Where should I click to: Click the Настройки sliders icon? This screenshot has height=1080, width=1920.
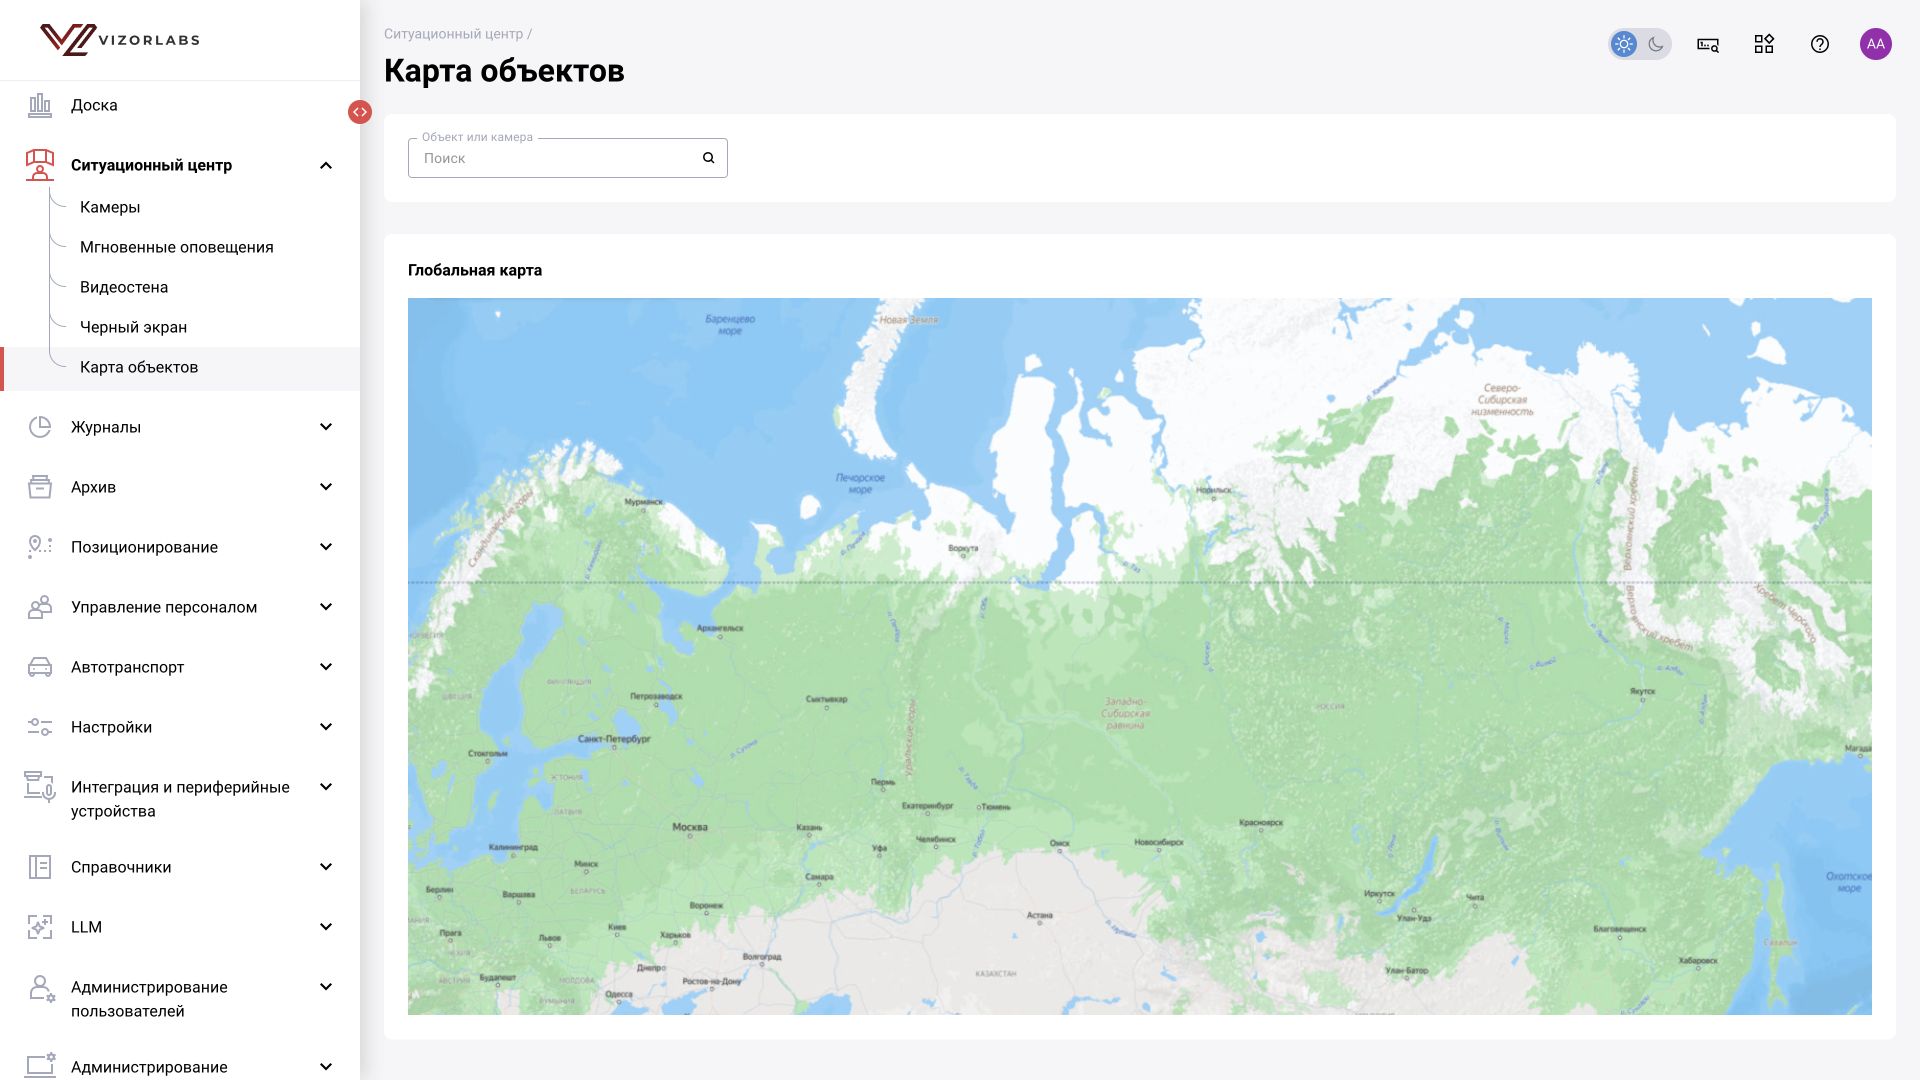tap(40, 727)
